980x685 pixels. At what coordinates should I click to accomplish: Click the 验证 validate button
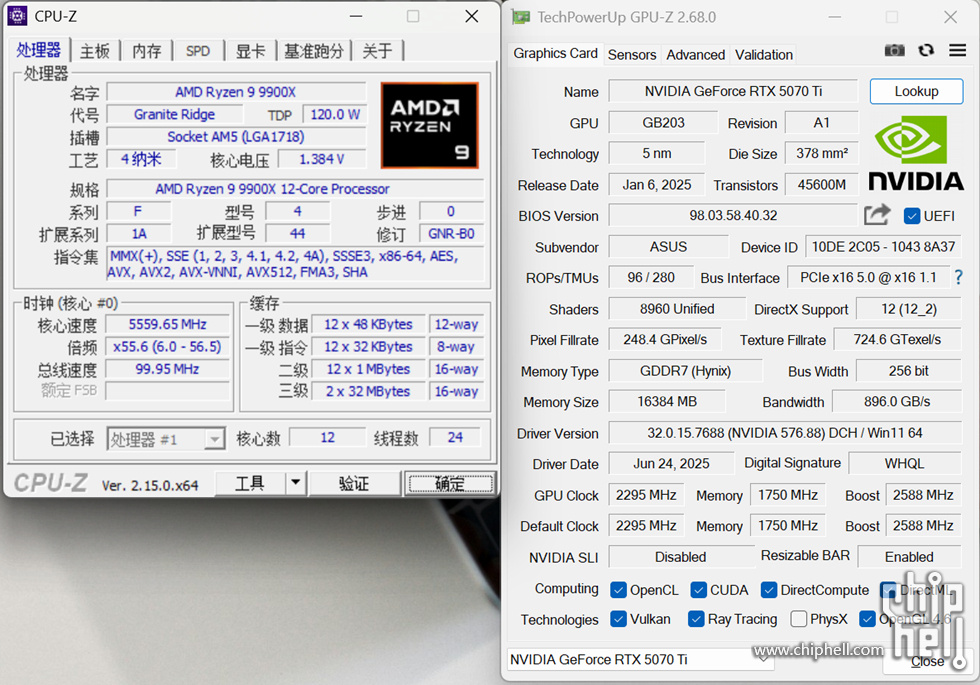(354, 483)
